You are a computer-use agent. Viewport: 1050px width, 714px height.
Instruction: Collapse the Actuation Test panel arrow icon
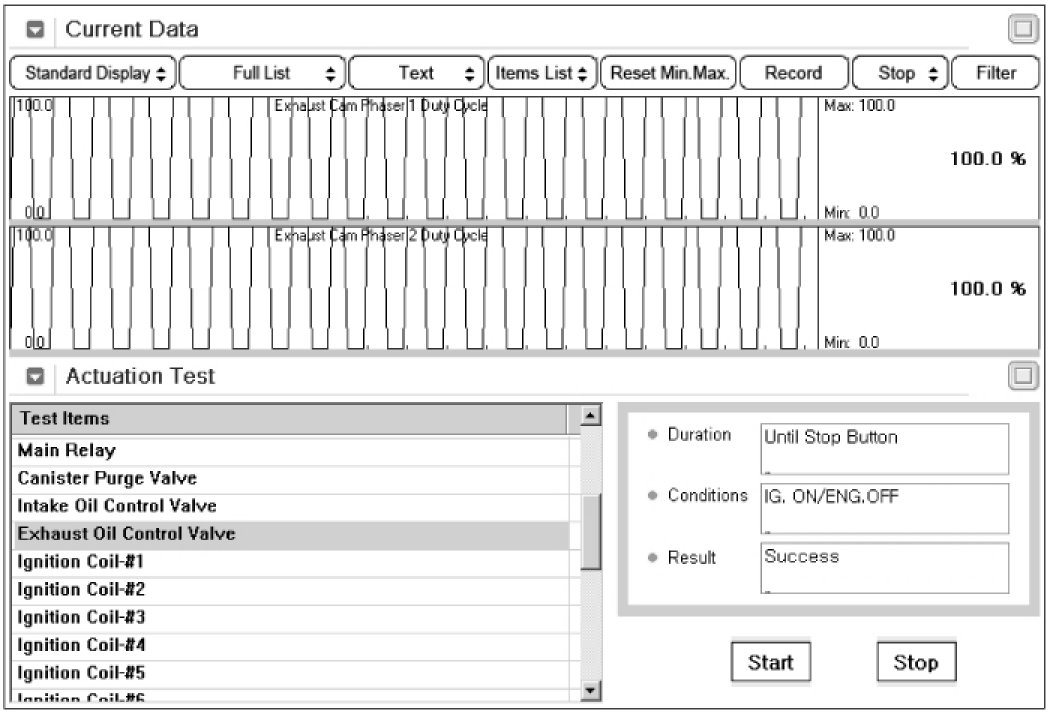pos(35,377)
